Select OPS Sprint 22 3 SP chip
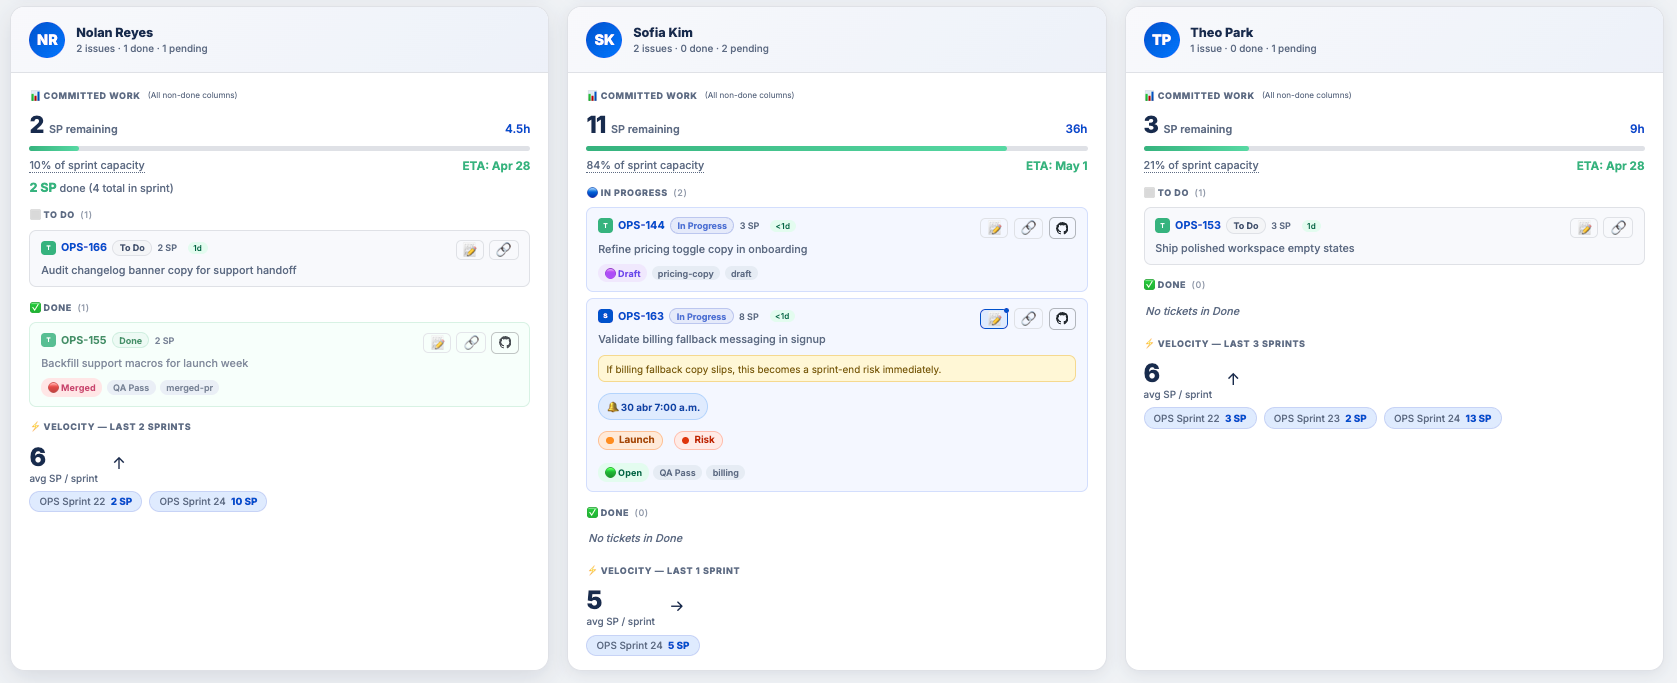The height and width of the screenshot is (683, 1677). 1200,419
